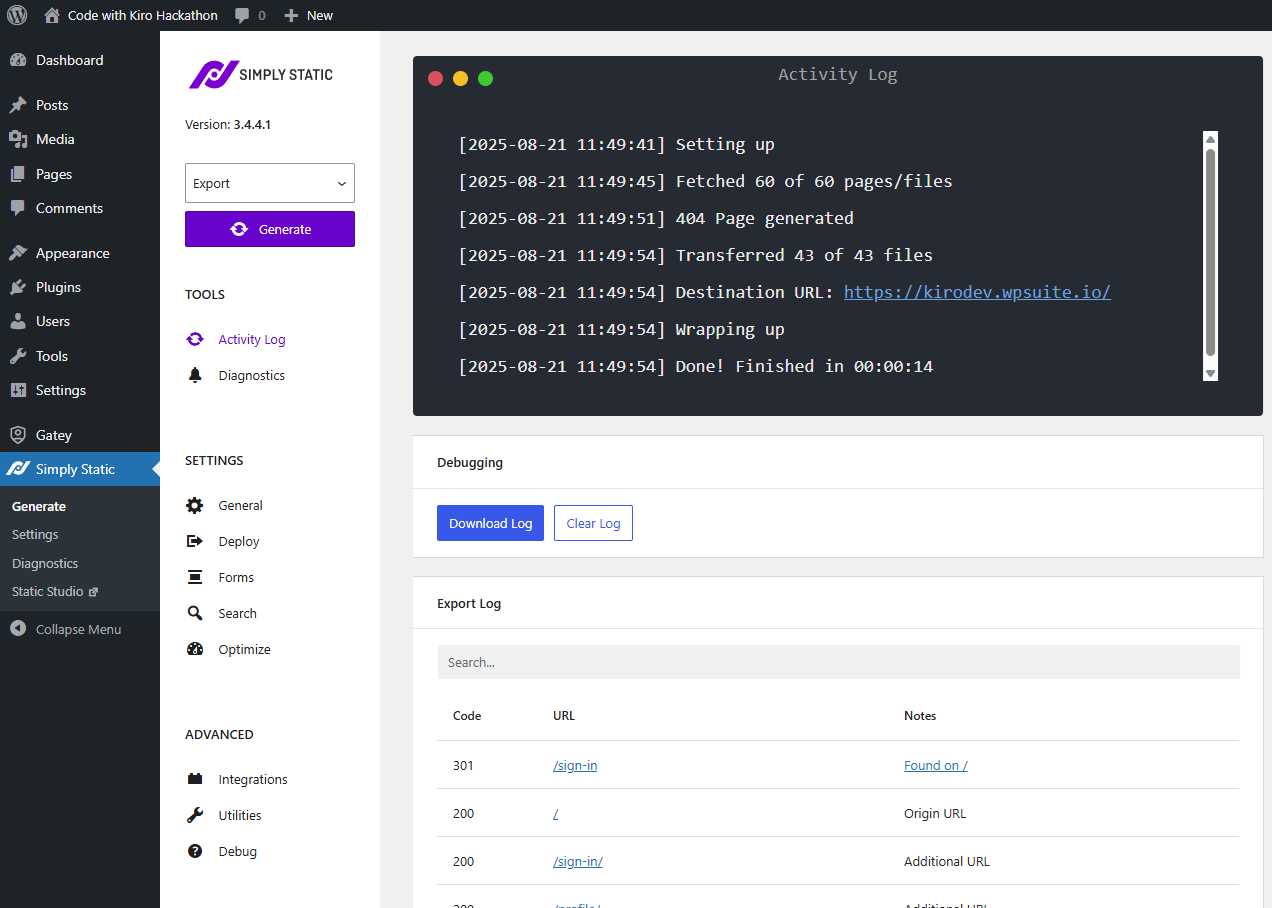Open the New content menu
The image size is (1272, 908).
(x=308, y=15)
